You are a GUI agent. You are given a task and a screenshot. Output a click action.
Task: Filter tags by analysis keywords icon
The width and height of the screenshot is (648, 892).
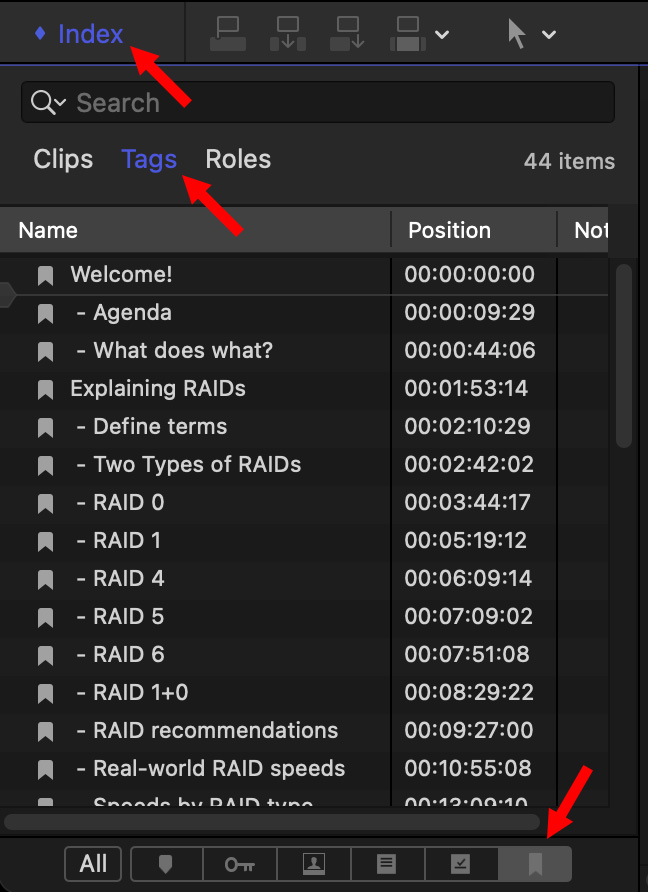point(313,864)
